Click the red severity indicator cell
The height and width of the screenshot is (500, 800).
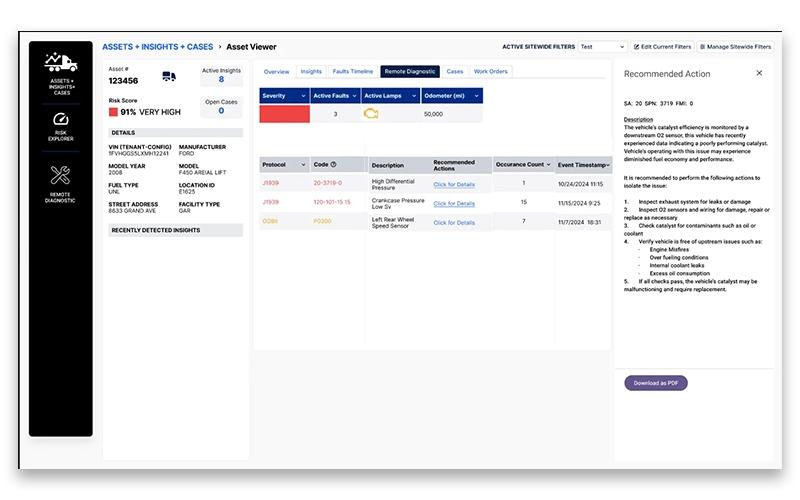pyautogui.click(x=284, y=114)
